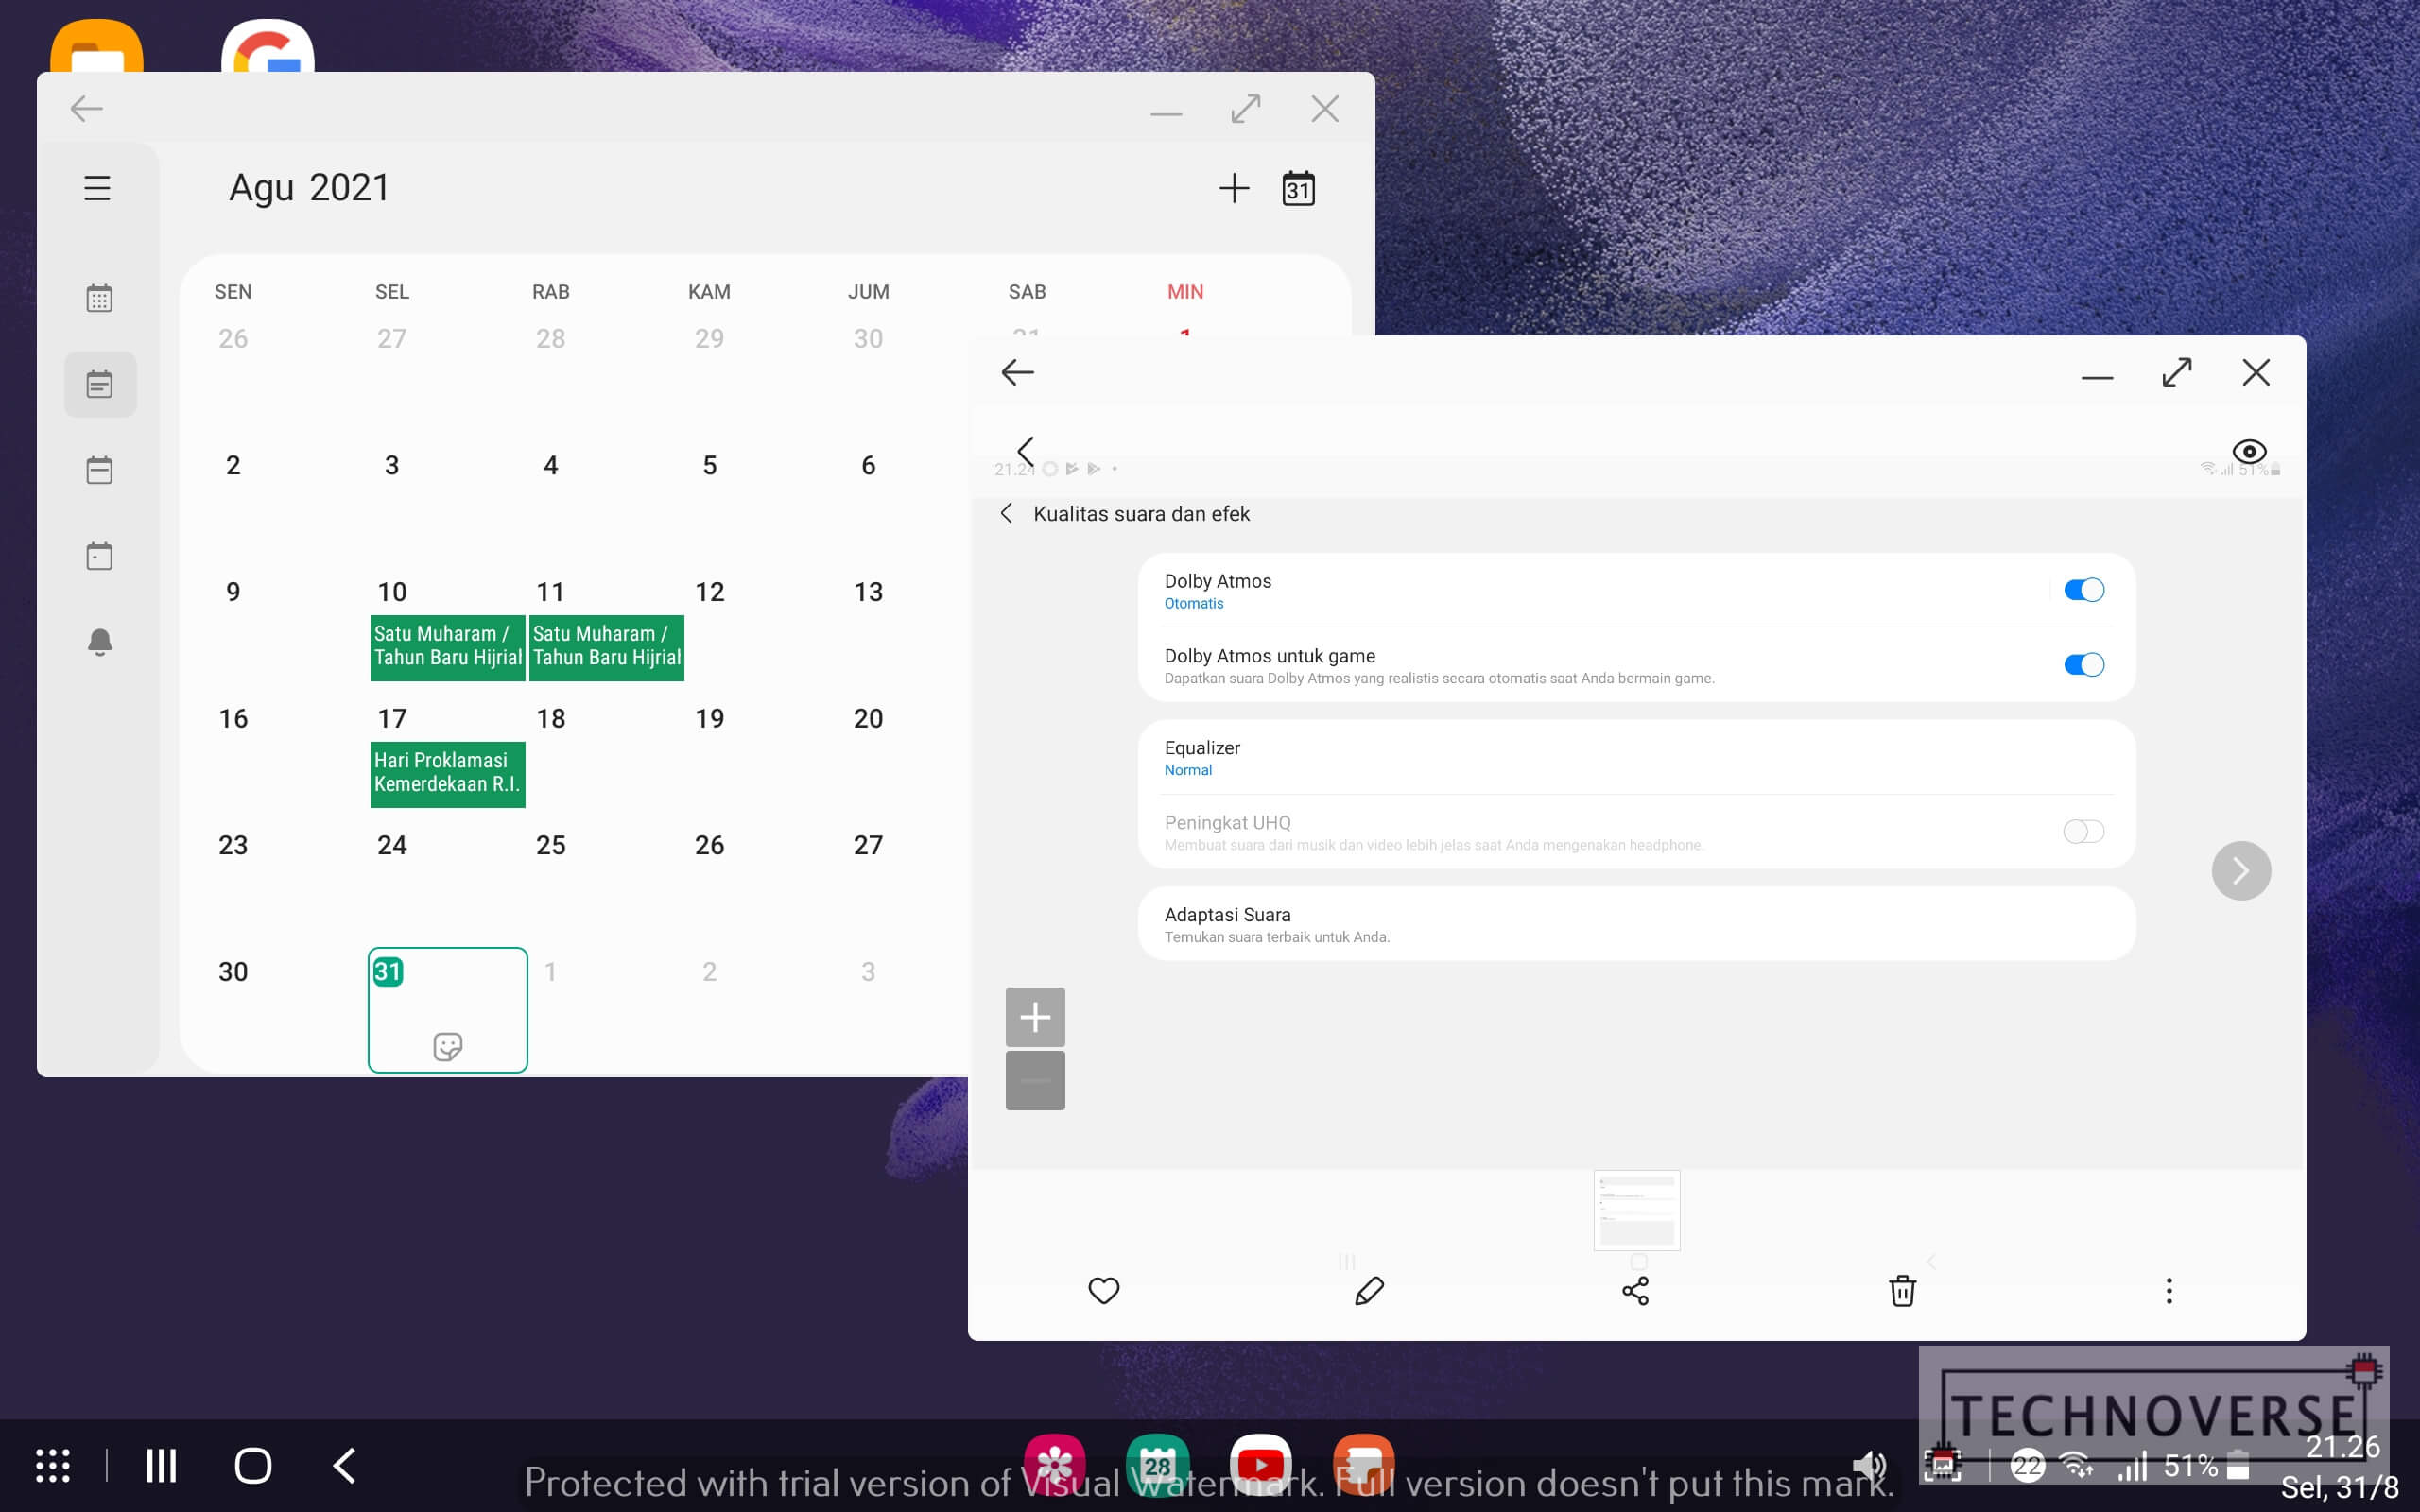The width and height of the screenshot is (2420, 1512).
Task: Open the apps grid in taskbar
Action: [x=53, y=1465]
